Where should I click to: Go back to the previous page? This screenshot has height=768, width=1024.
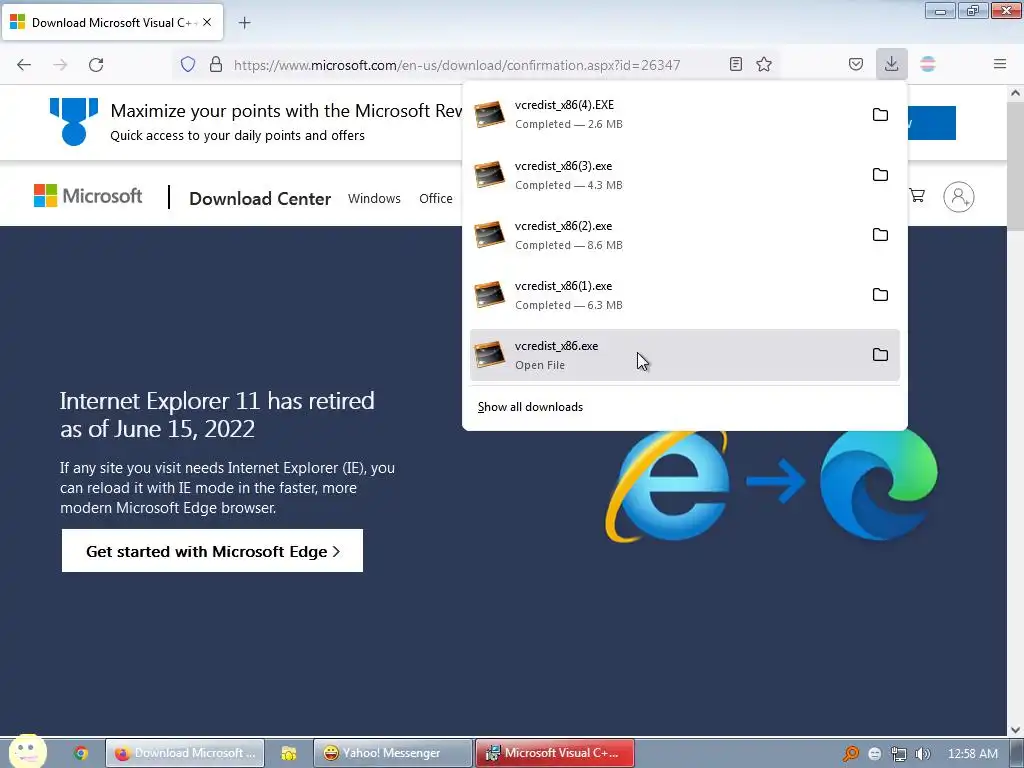click(x=24, y=65)
